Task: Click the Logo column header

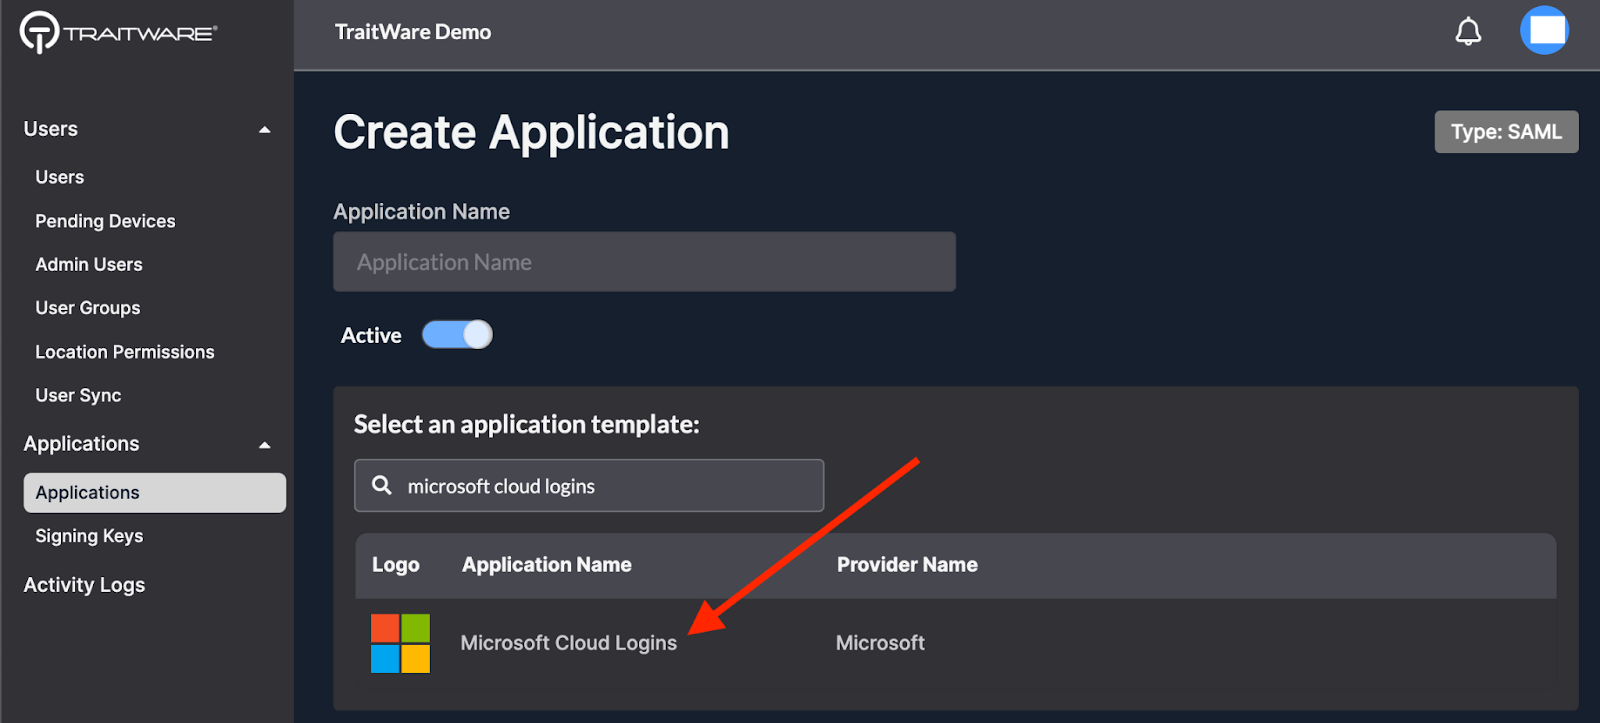Action: coord(396,565)
